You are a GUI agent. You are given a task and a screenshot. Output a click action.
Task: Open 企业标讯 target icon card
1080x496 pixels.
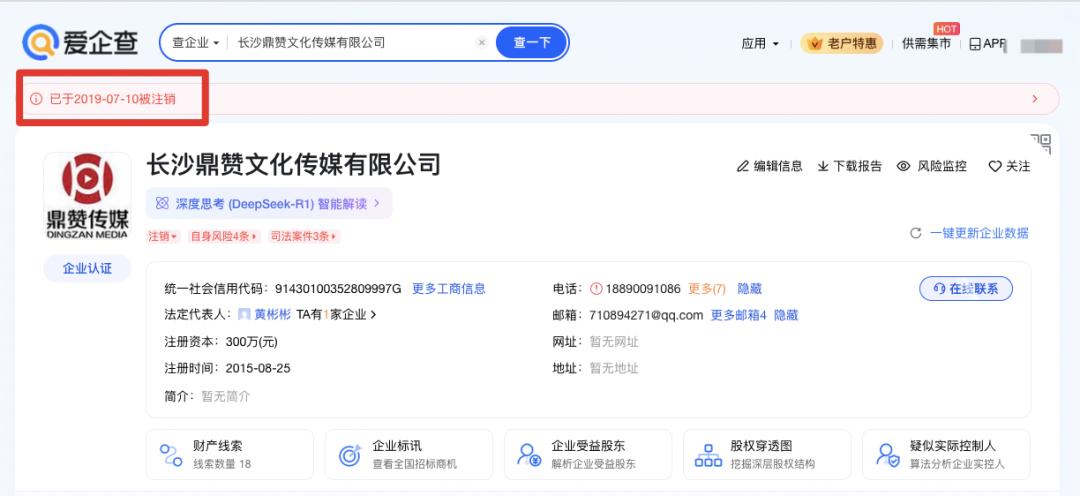click(x=350, y=455)
